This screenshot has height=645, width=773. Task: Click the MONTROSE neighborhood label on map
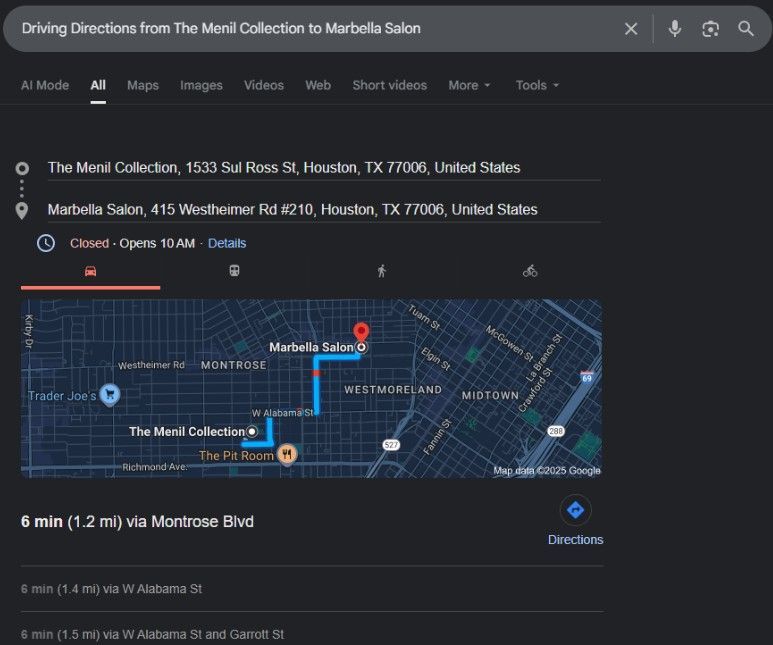click(234, 365)
